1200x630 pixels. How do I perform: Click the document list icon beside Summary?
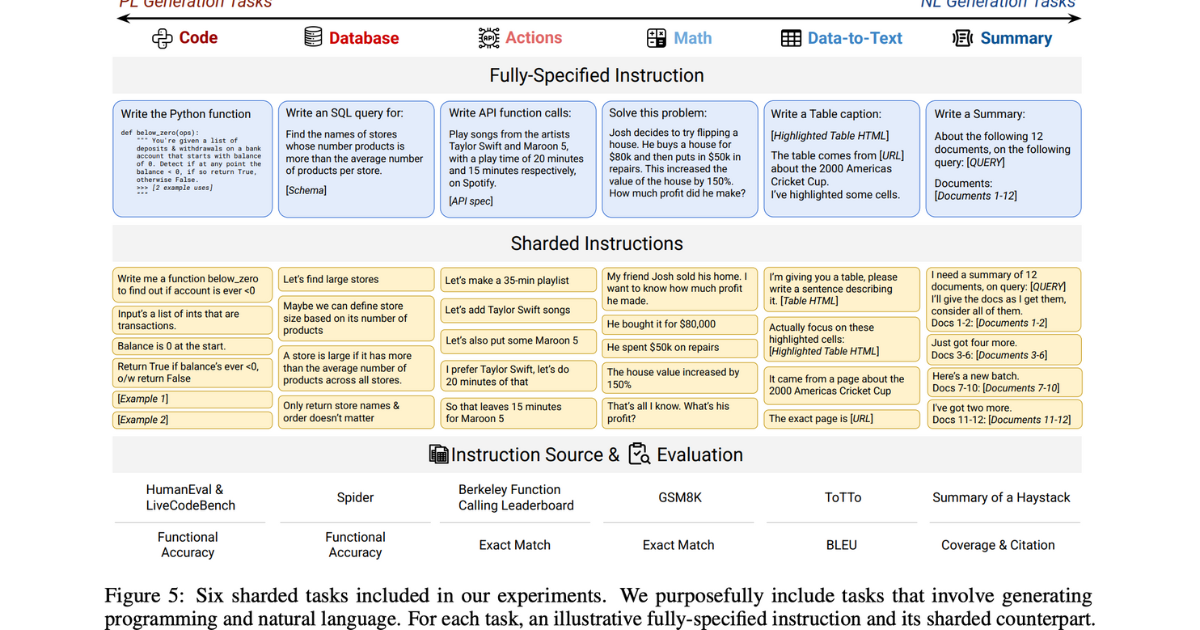[962, 38]
